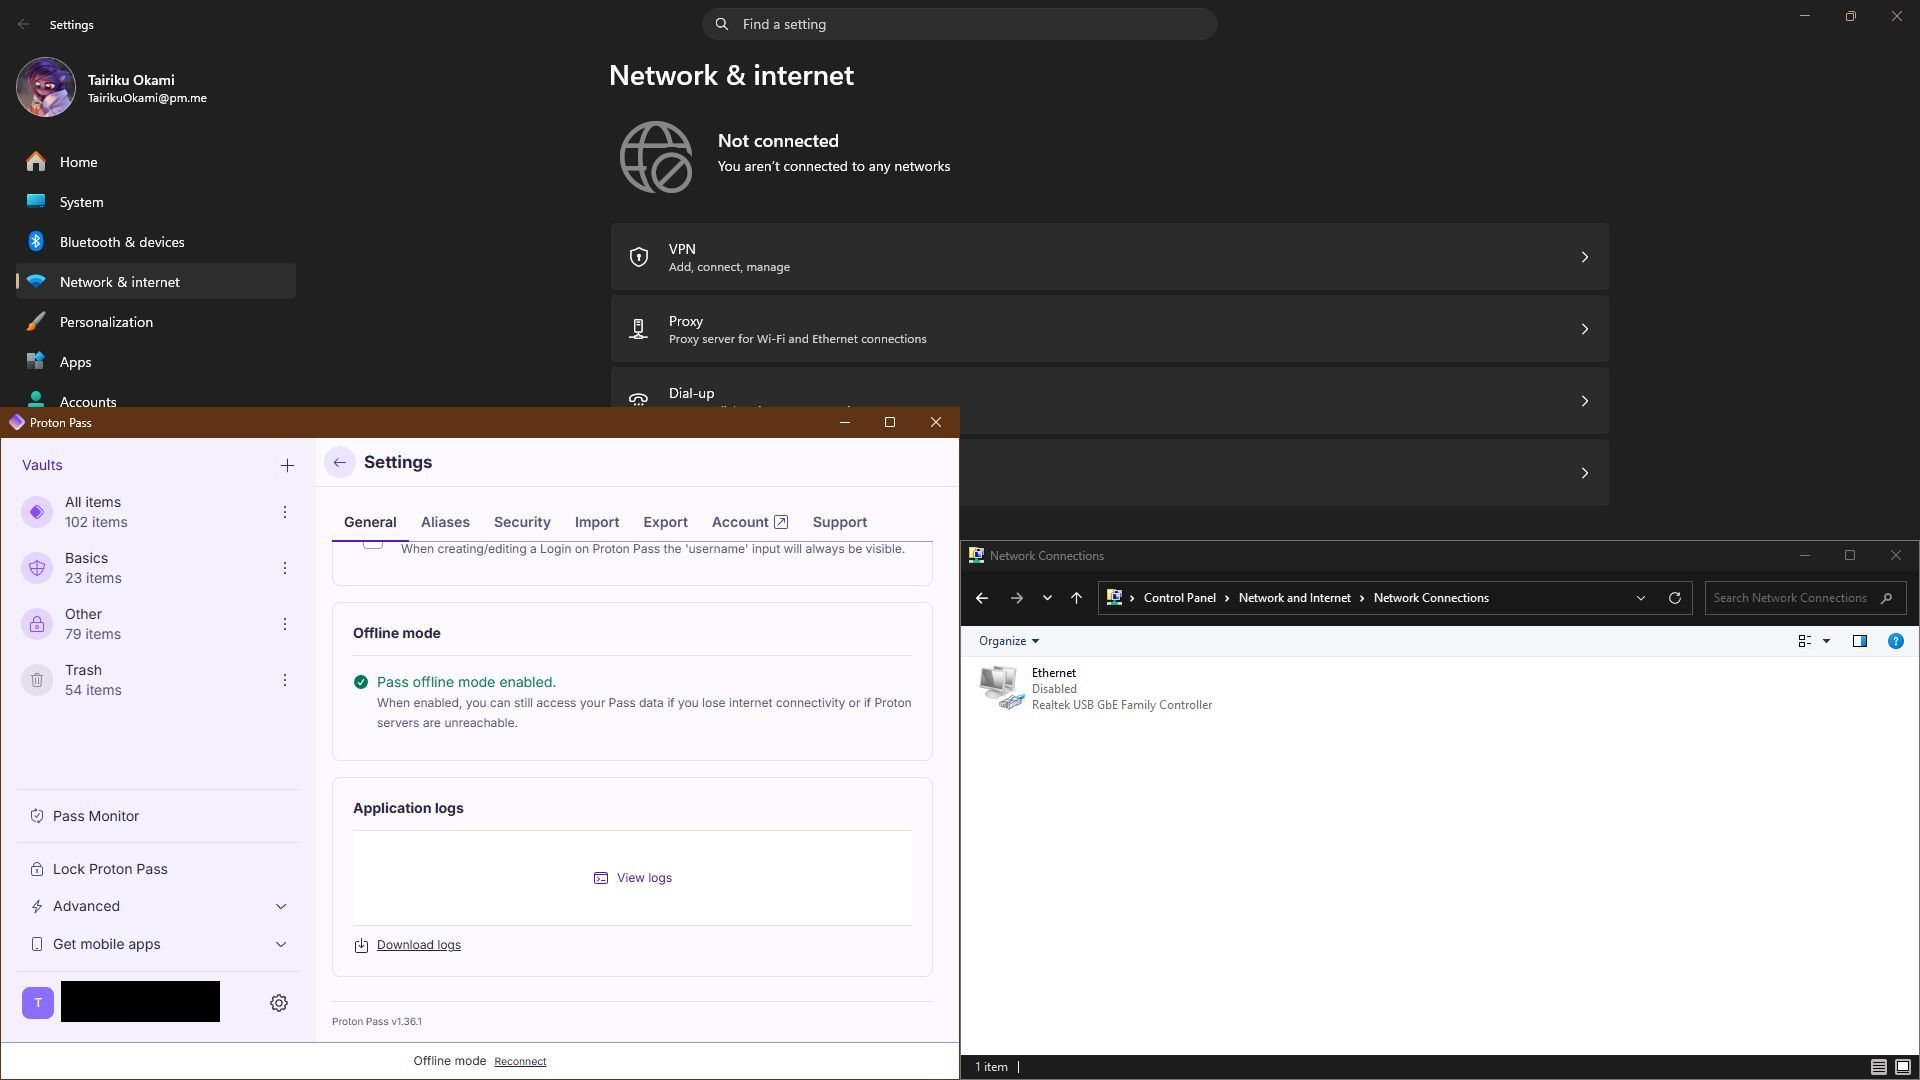Click the Reconnect link
This screenshot has height=1080, width=1920.
[520, 1061]
